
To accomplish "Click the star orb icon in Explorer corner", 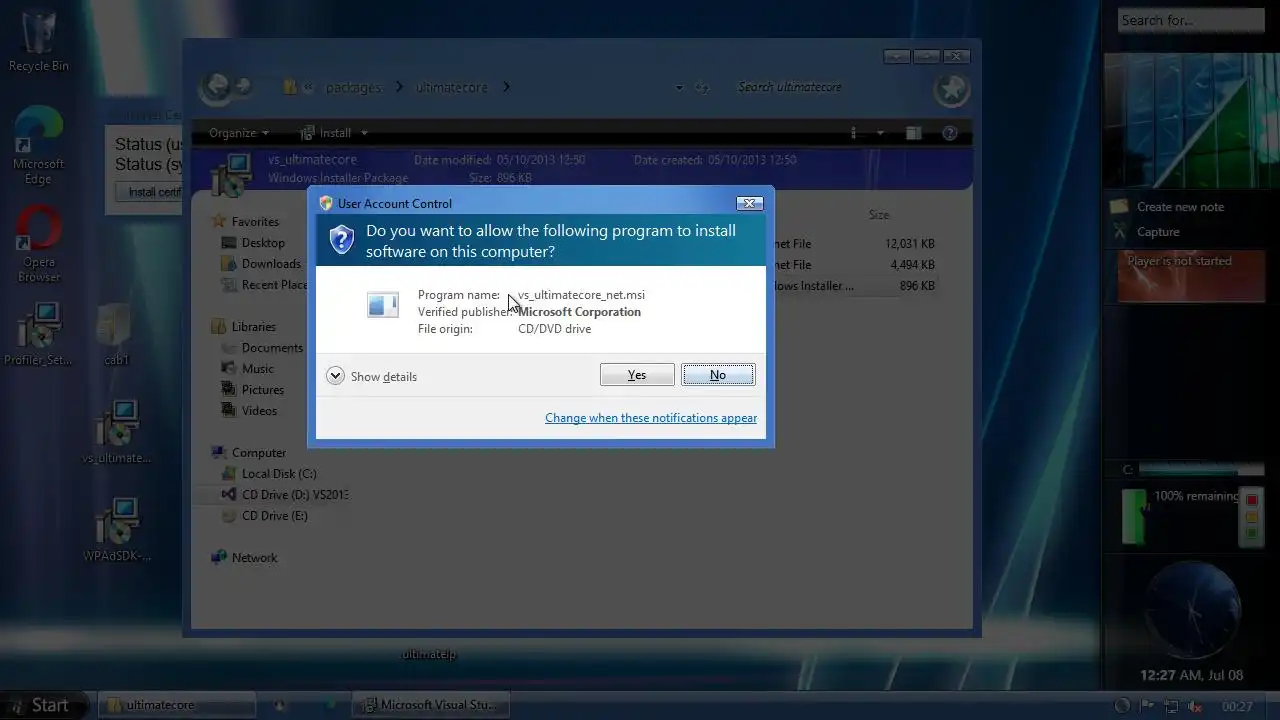I will (x=951, y=90).
